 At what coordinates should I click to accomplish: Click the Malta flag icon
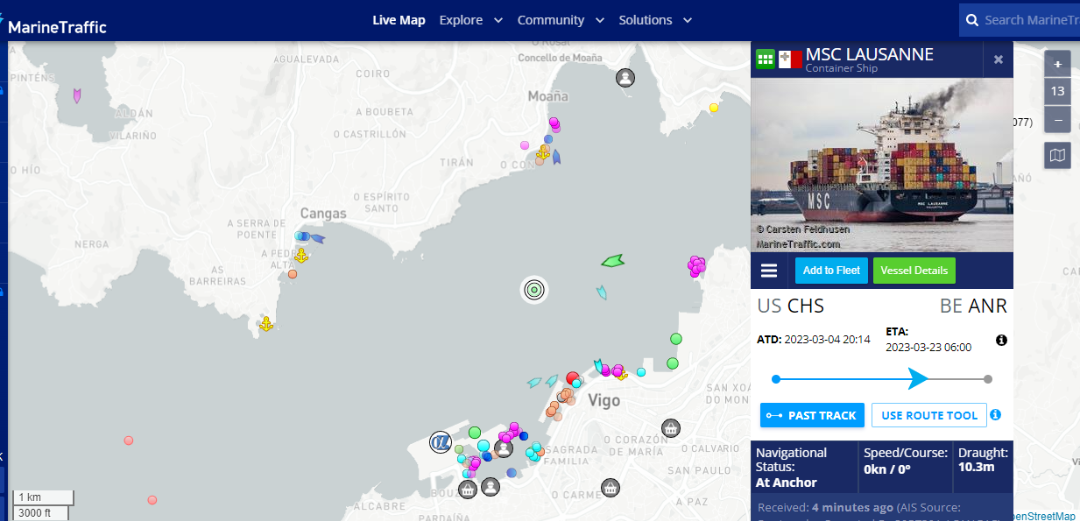[790, 59]
